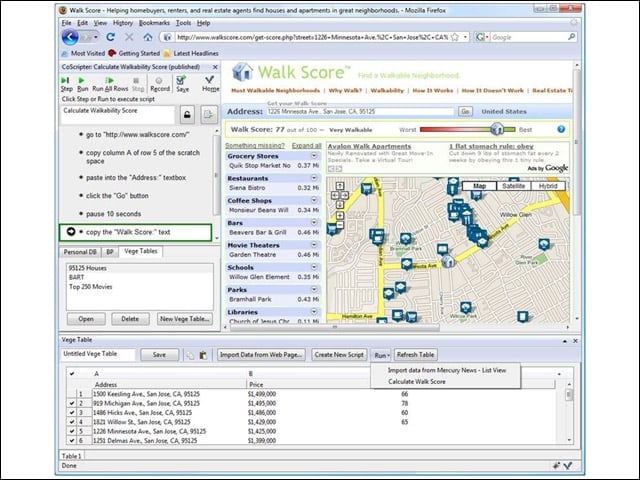Image resolution: width=640 pixels, height=480 pixels.
Task: Click the Expand all link
Action: [x=306, y=146]
